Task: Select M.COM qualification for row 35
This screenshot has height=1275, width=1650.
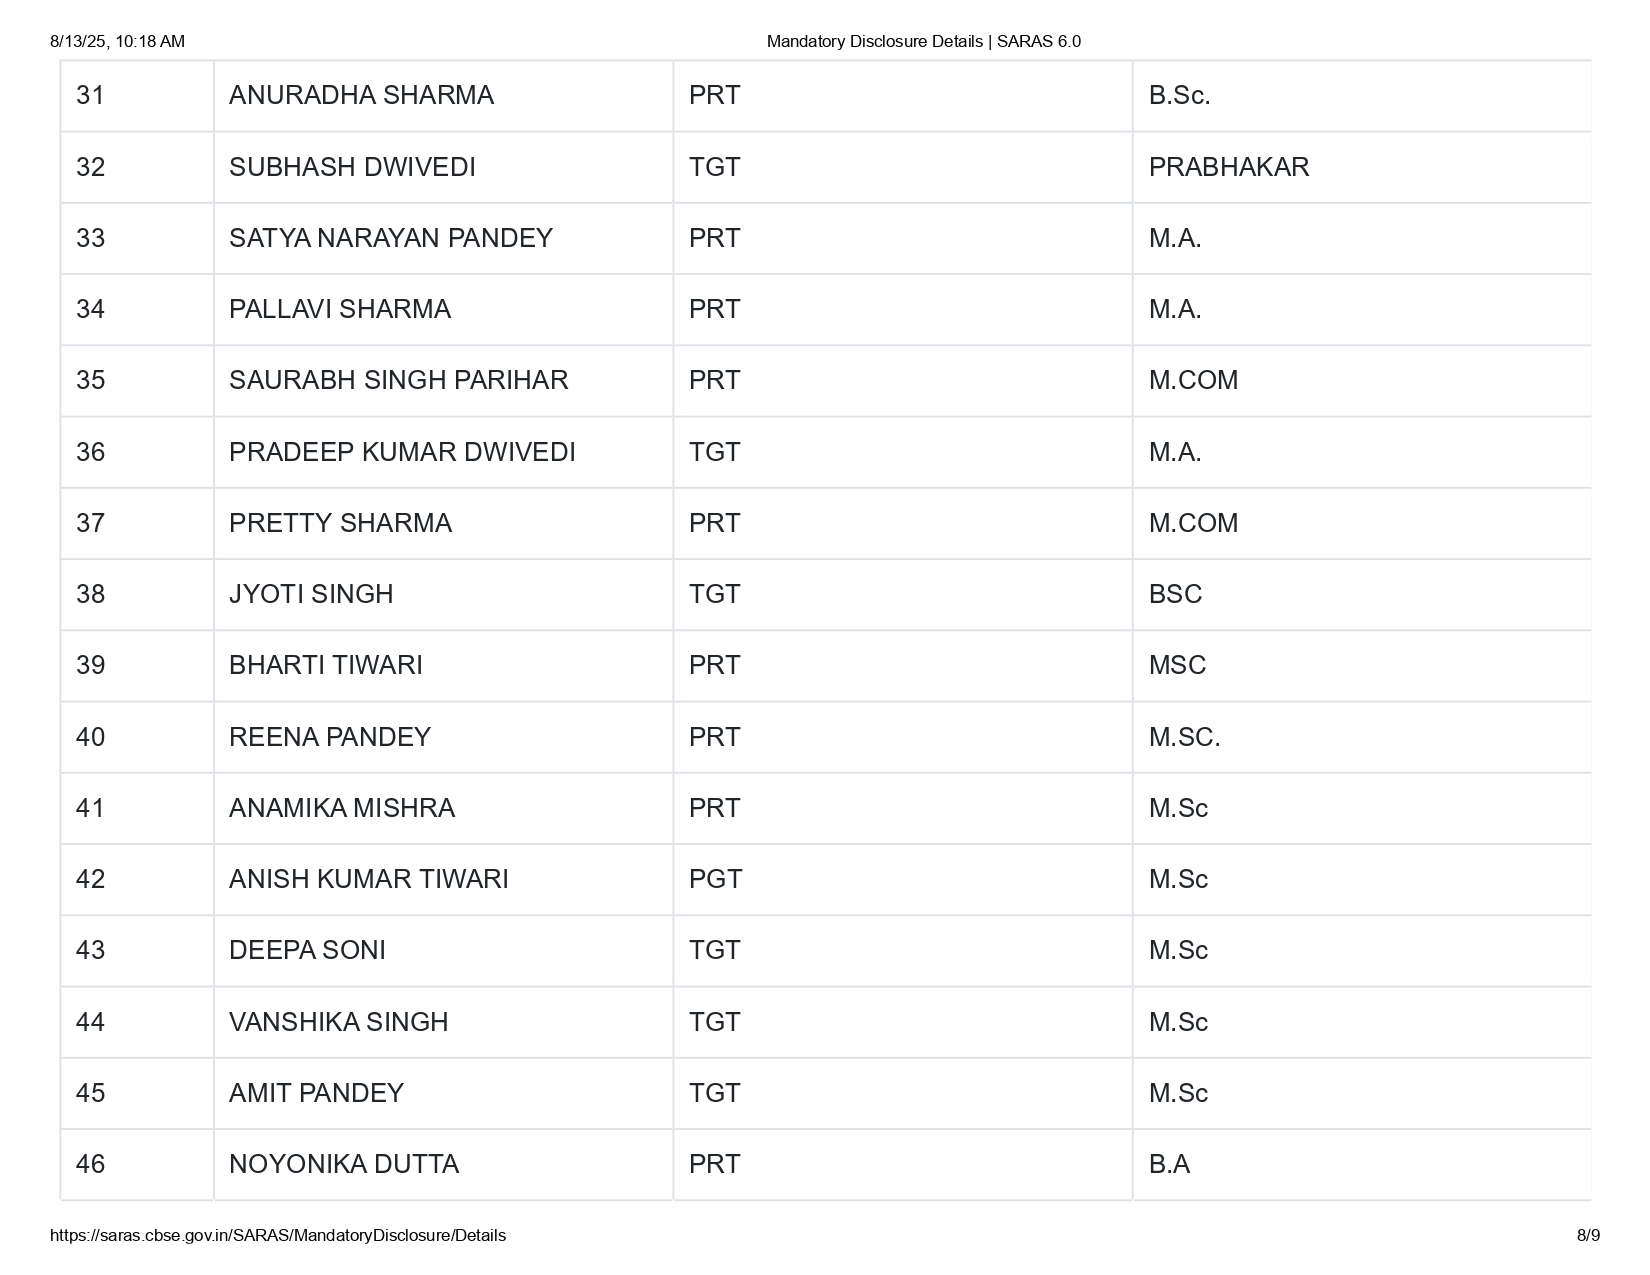Action: 1193,380
